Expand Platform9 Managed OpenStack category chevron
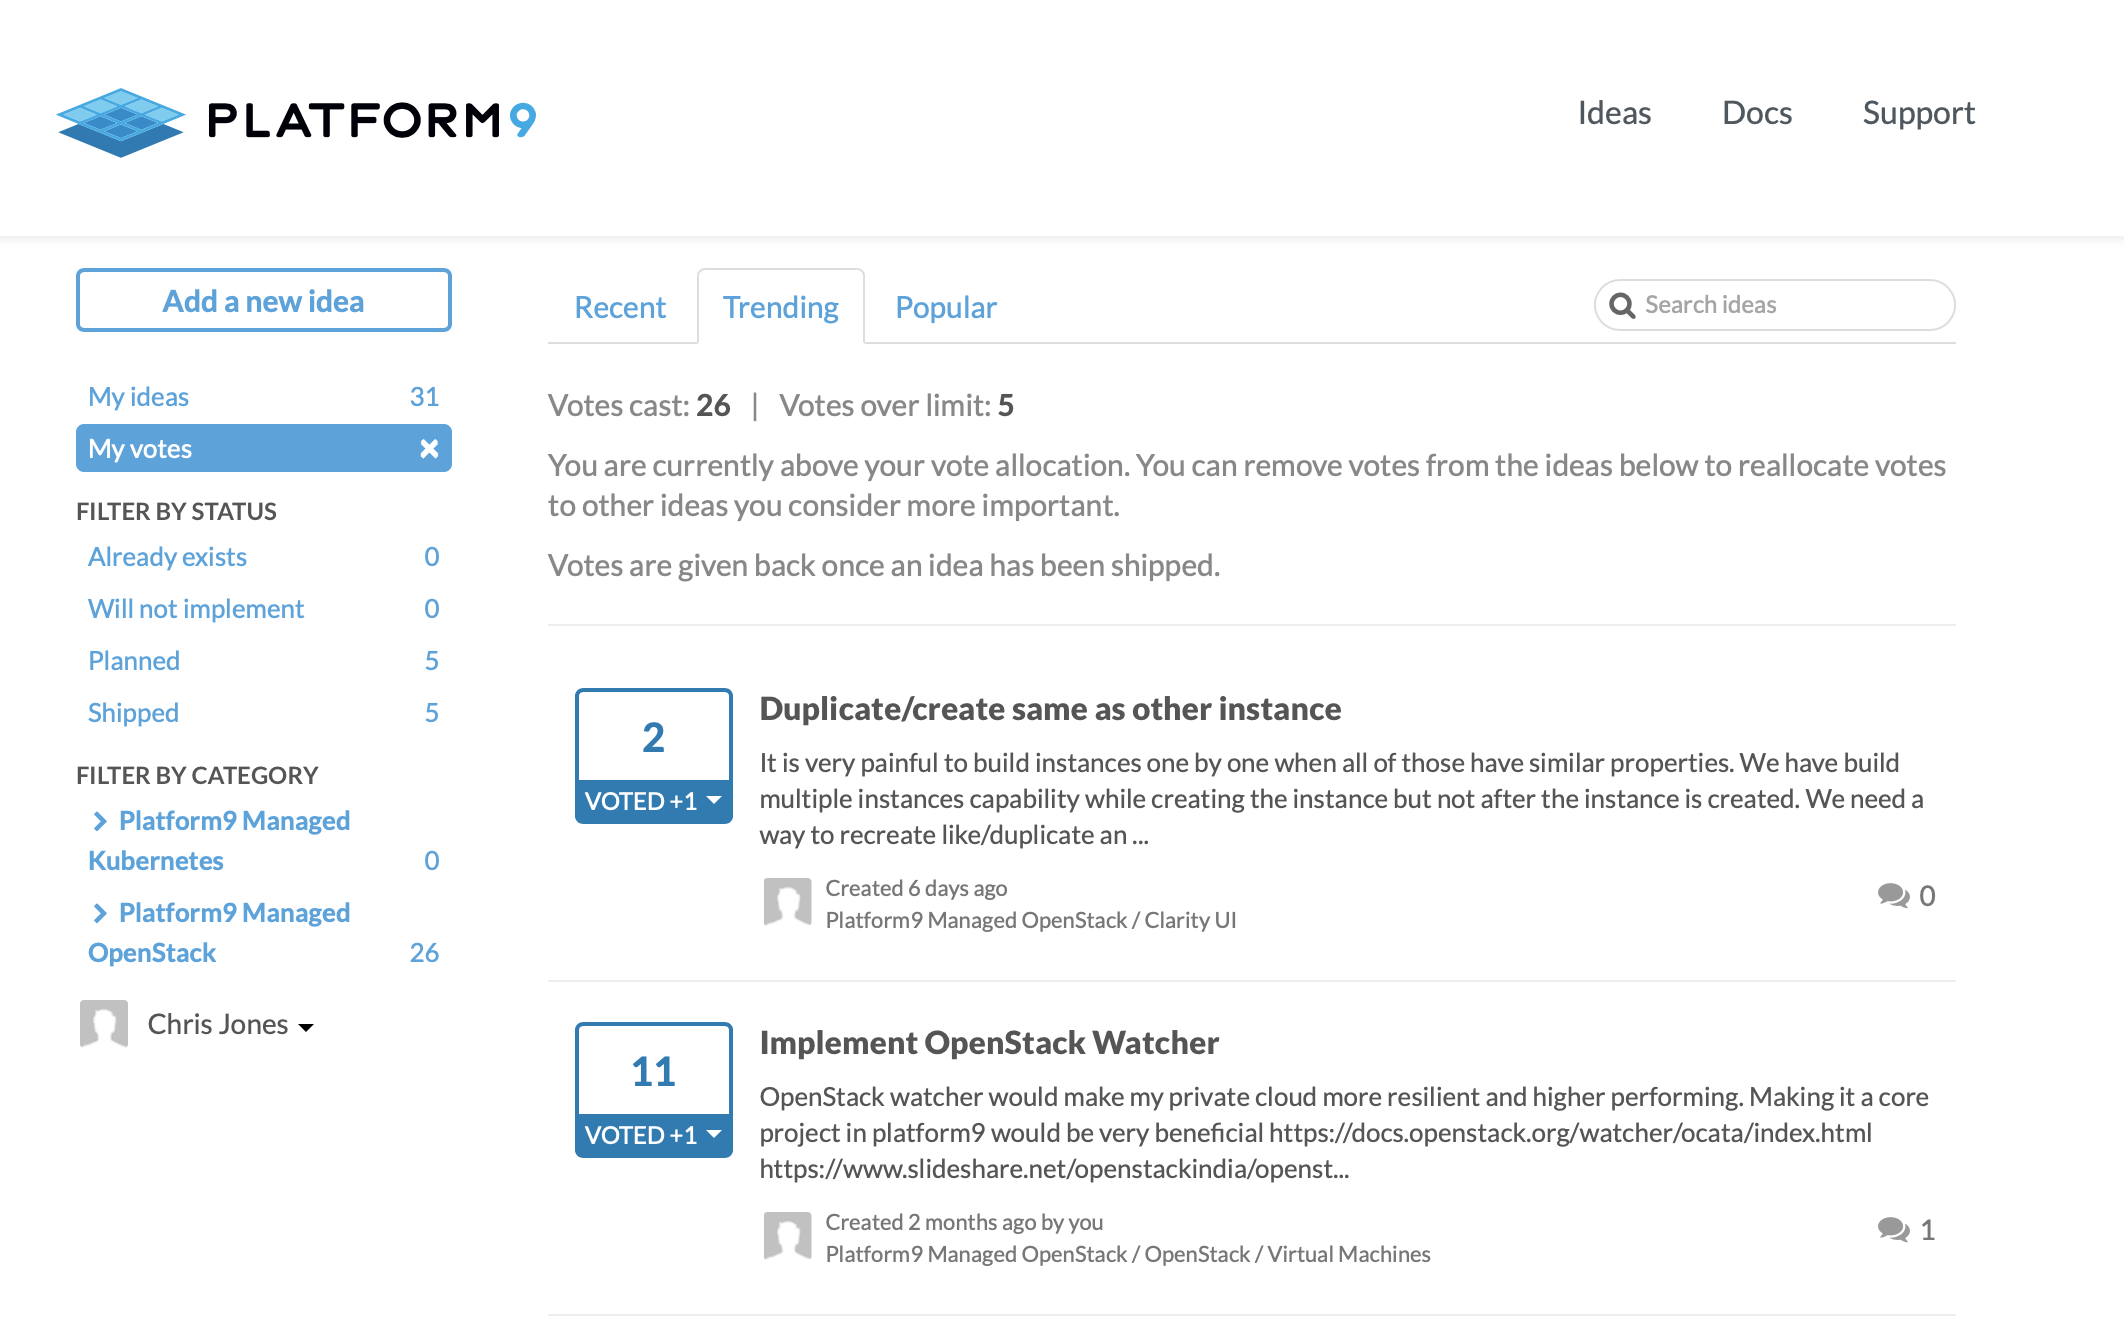Image resolution: width=2124 pixels, height=1326 pixels. 100,913
